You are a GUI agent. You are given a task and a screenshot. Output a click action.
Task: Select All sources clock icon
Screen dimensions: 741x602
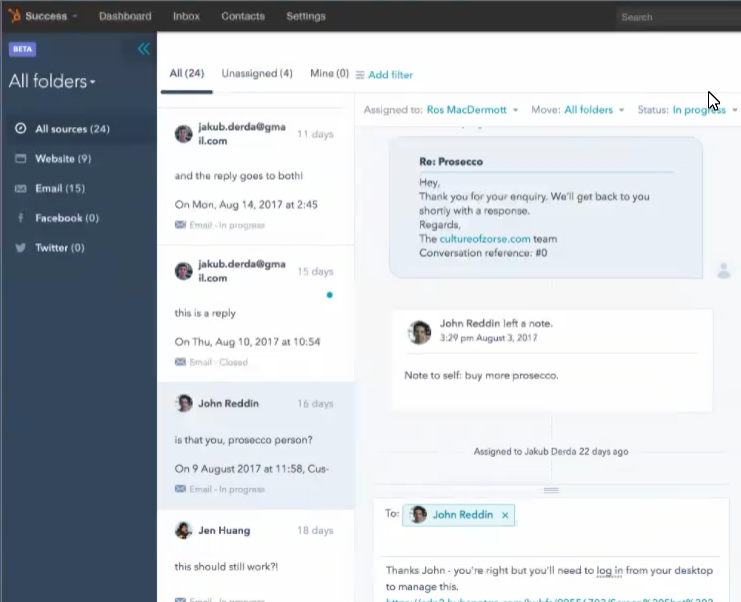pyautogui.click(x=20, y=129)
